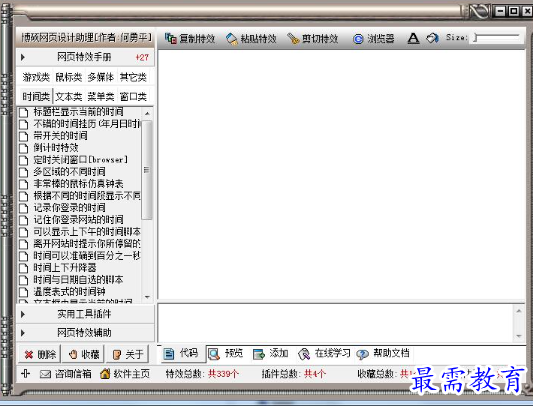Image resolution: width=533 pixels, height=411 pixels.
Task: Expand the 网页特效手册 section
Action: (85, 57)
